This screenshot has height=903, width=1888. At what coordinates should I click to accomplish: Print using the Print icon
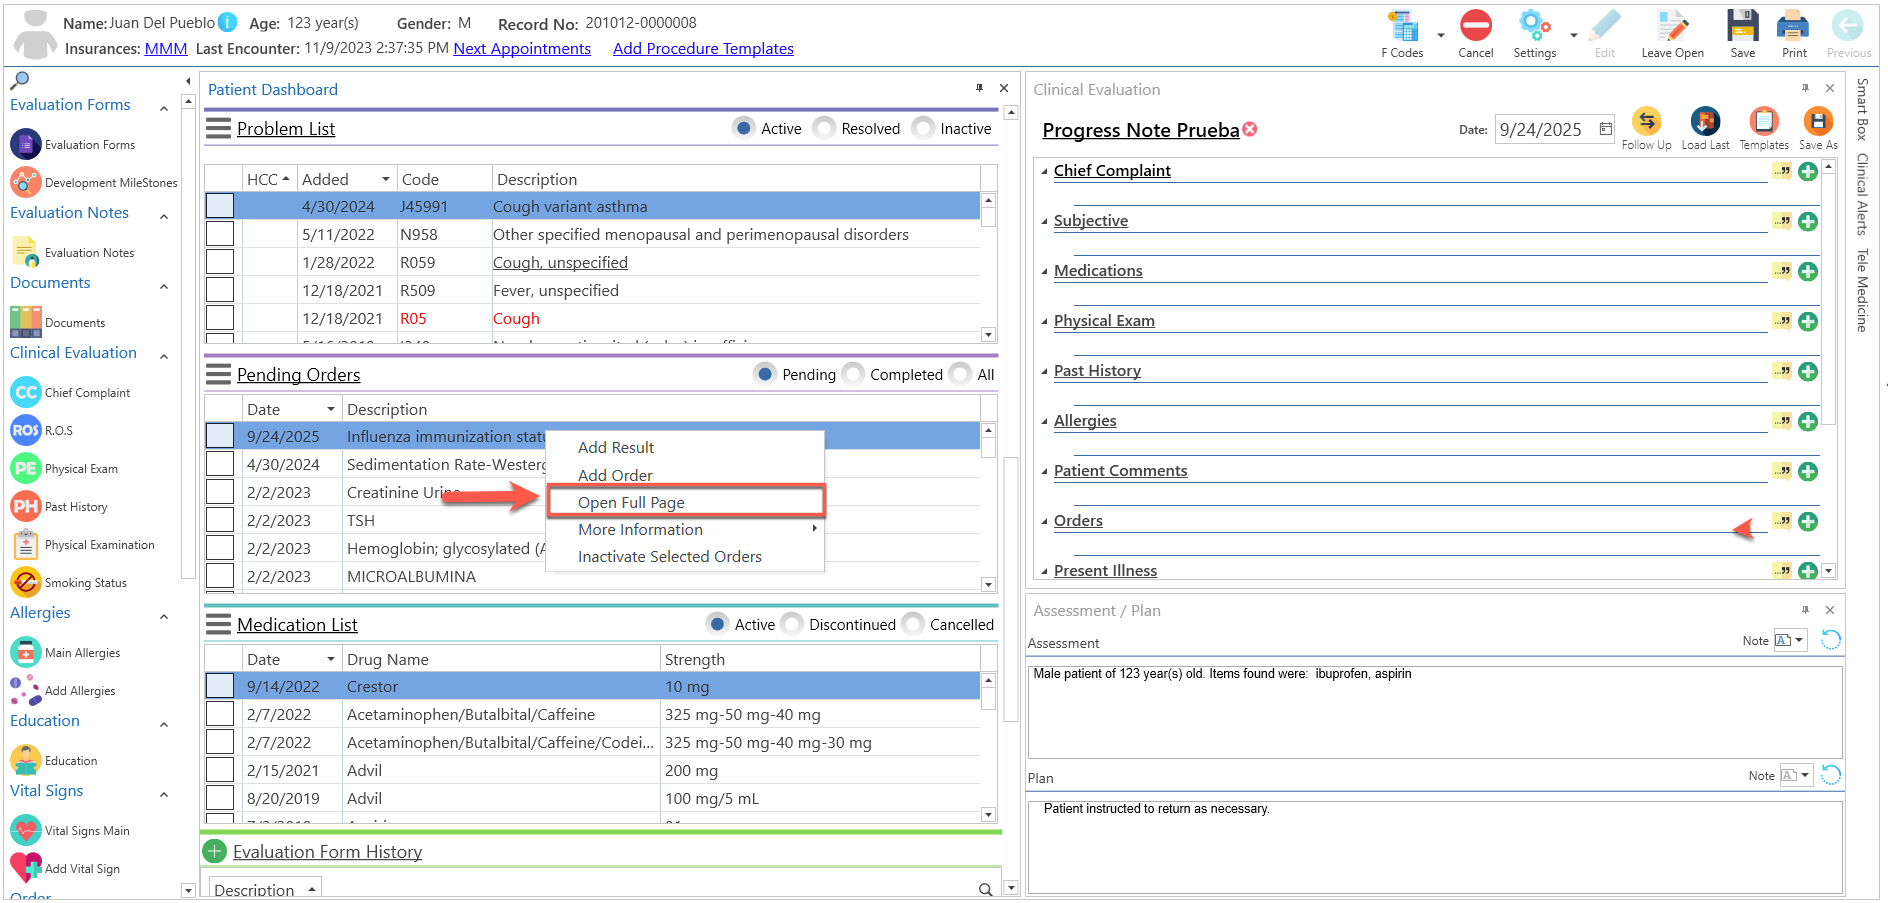click(1793, 26)
